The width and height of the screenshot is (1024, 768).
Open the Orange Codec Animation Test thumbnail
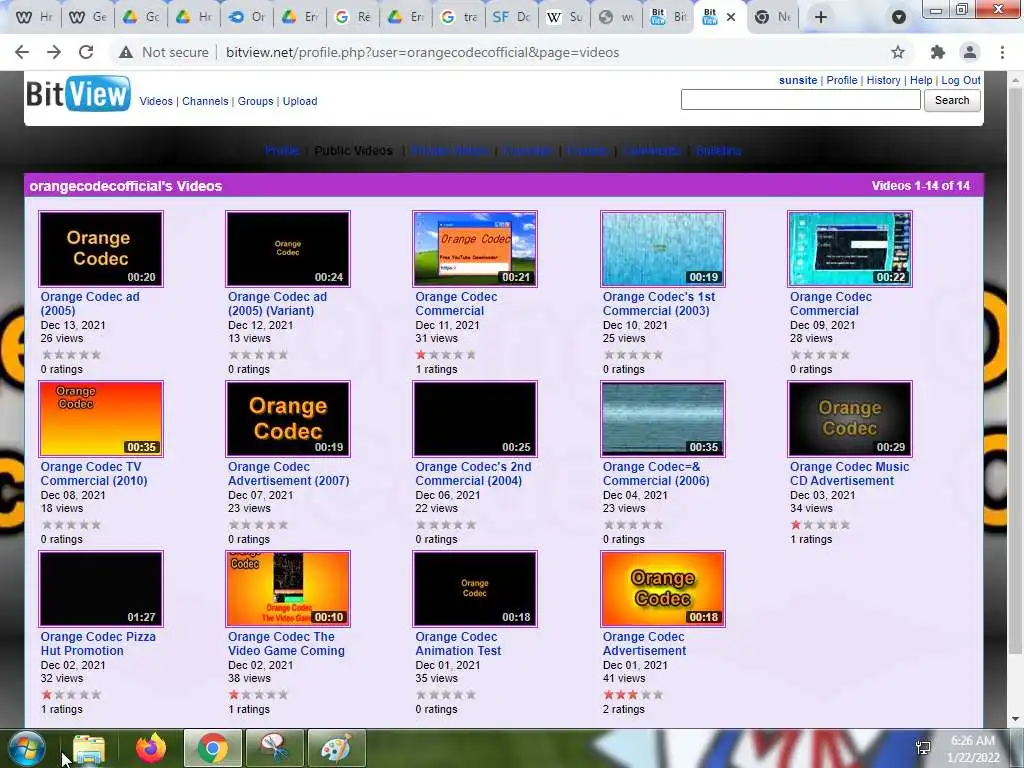tap(475, 588)
